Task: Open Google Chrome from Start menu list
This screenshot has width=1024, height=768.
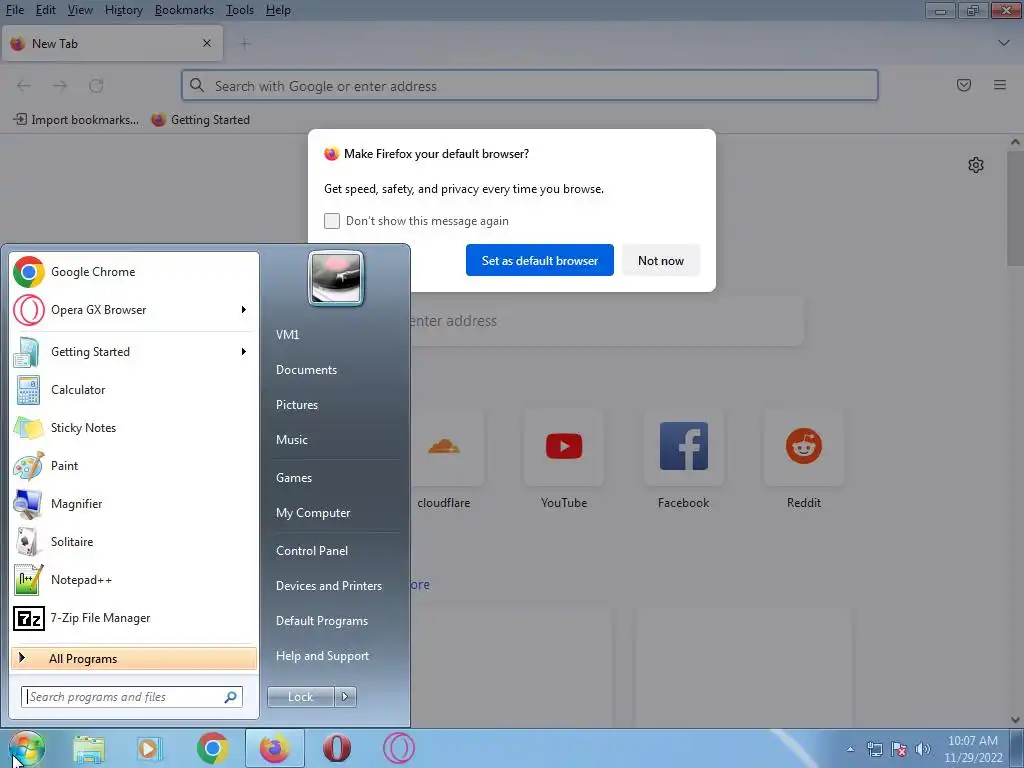Action: point(134,272)
